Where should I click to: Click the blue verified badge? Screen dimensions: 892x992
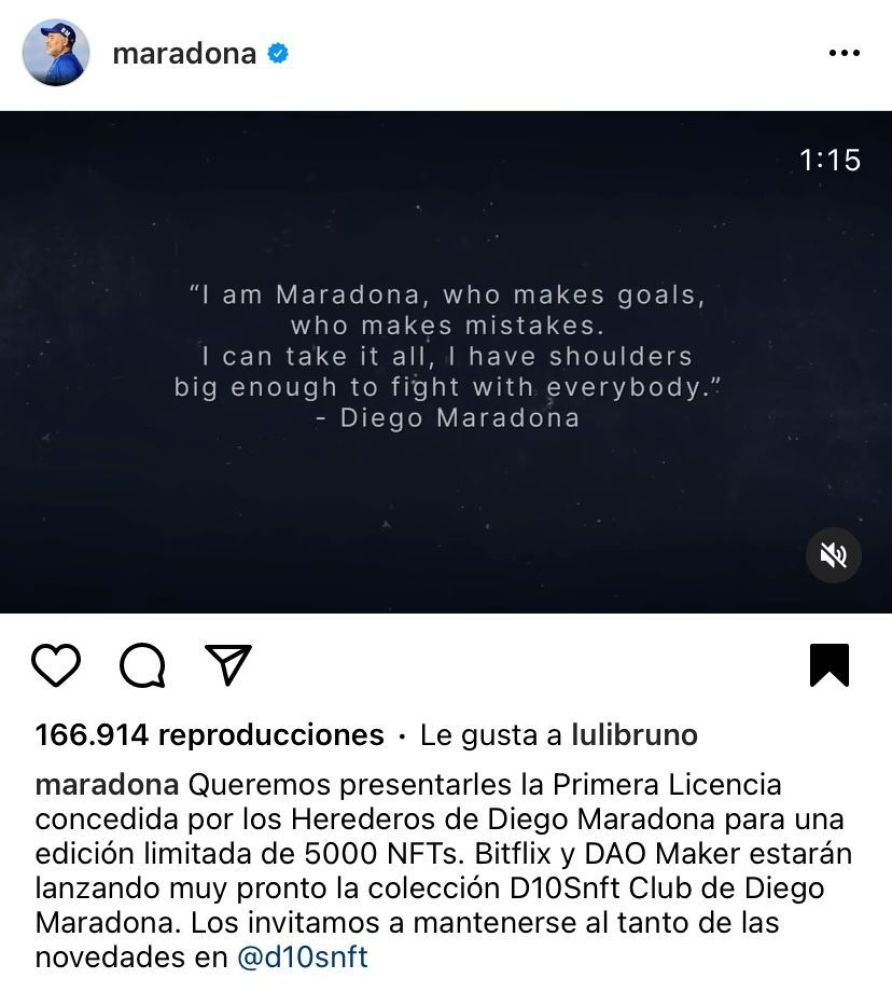[278, 54]
